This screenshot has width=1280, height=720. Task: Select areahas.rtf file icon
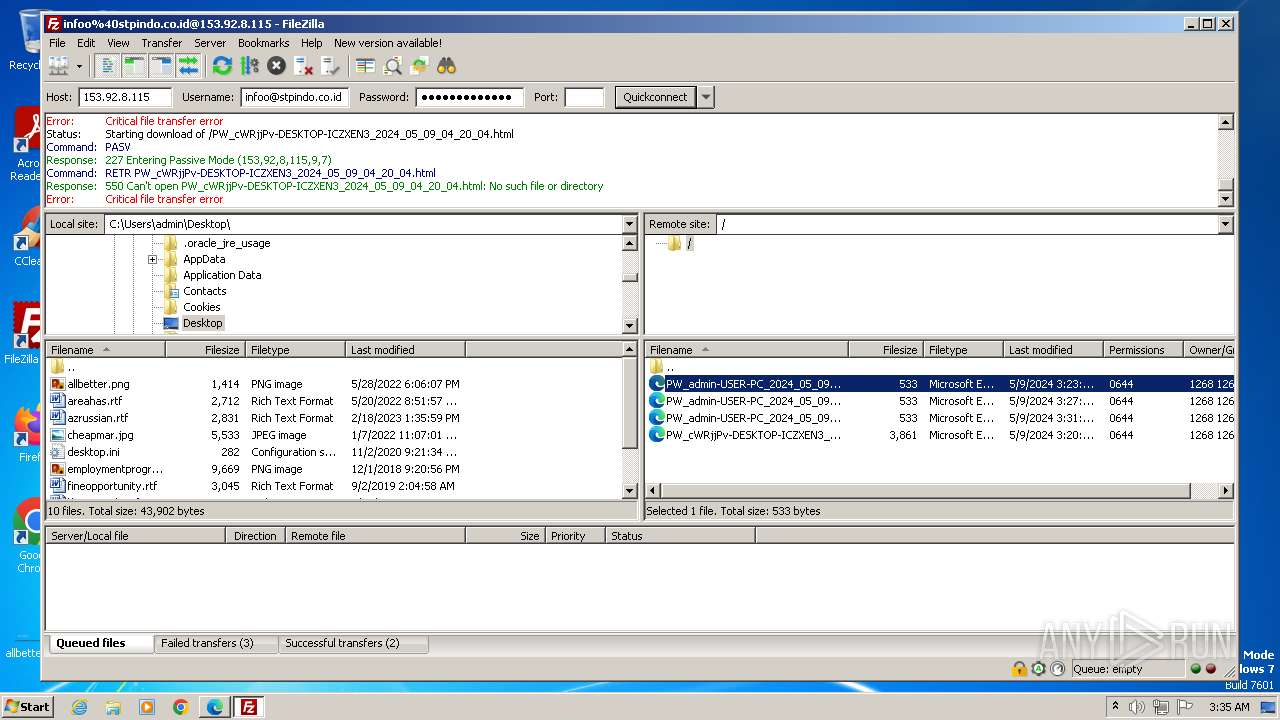click(58, 401)
